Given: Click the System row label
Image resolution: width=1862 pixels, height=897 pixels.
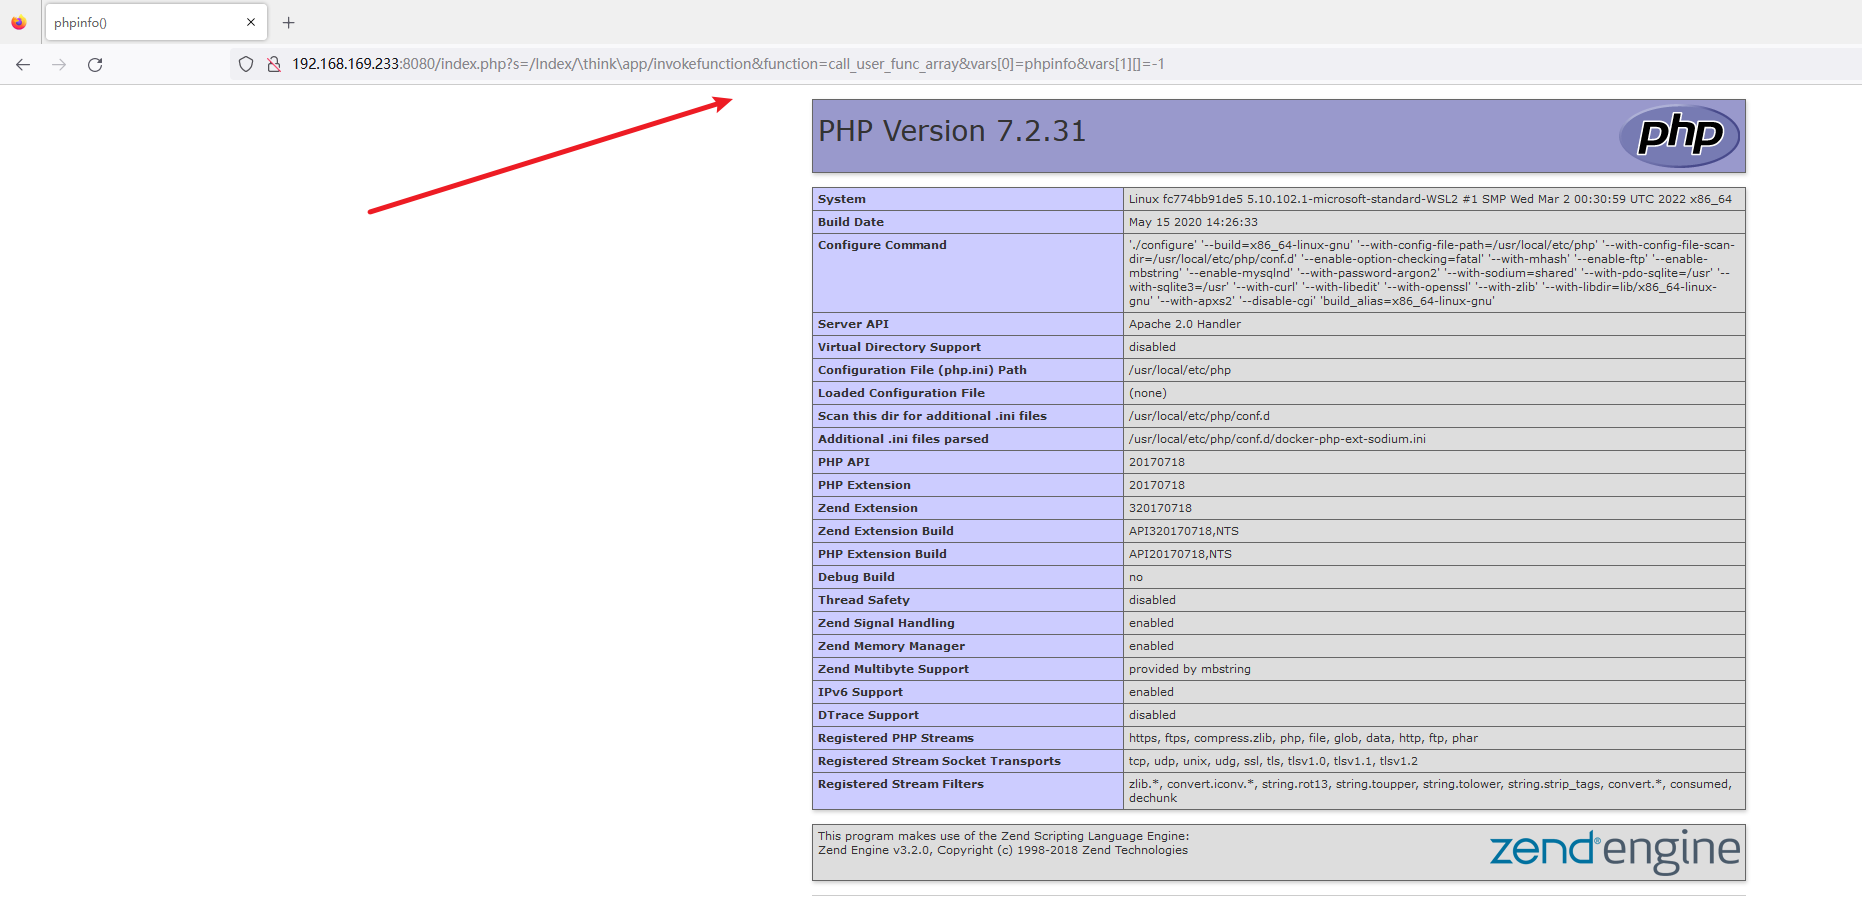Looking at the screenshot, I should [x=842, y=199].
